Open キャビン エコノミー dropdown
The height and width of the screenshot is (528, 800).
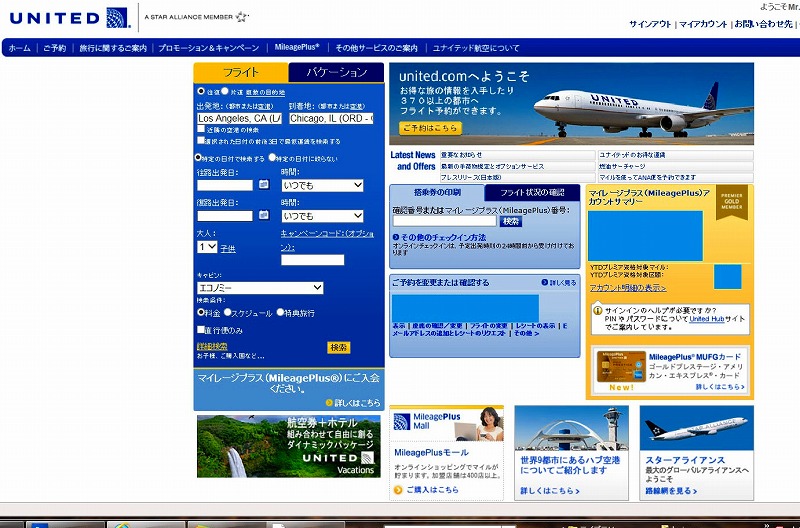pos(260,288)
